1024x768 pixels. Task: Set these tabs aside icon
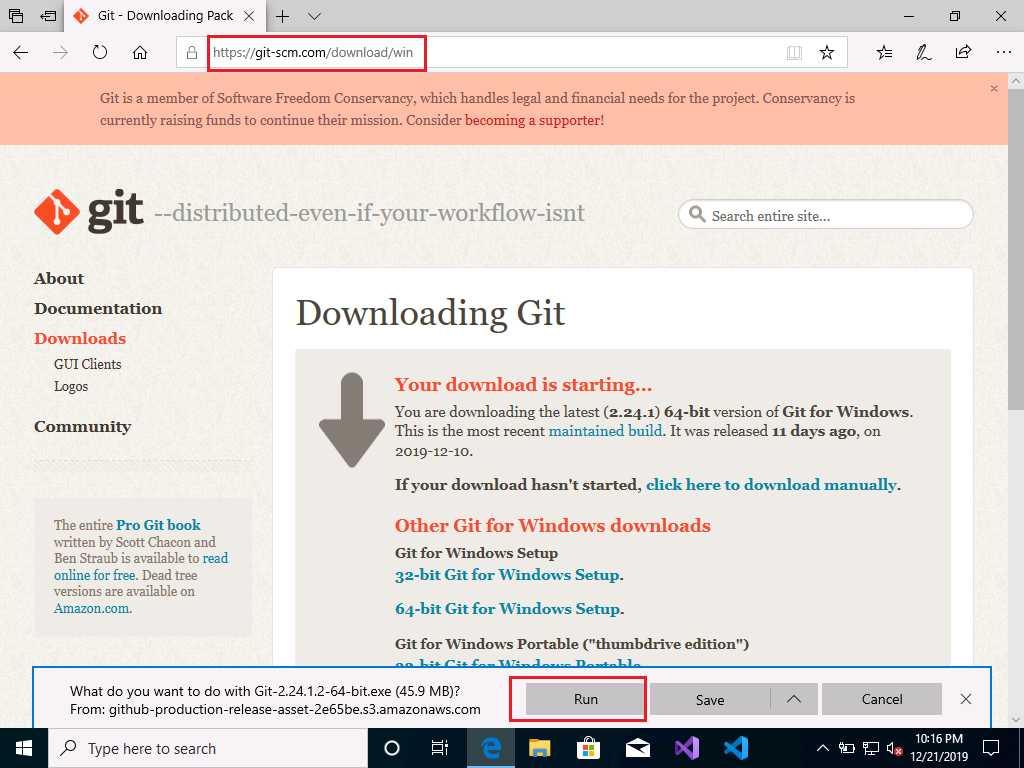point(48,16)
